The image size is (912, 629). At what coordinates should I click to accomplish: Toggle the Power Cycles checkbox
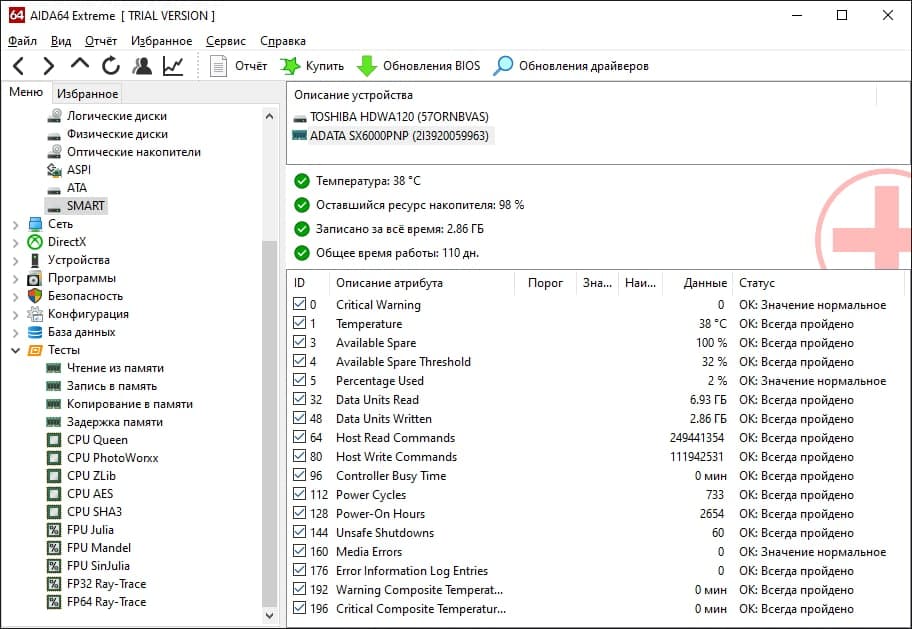coord(300,494)
